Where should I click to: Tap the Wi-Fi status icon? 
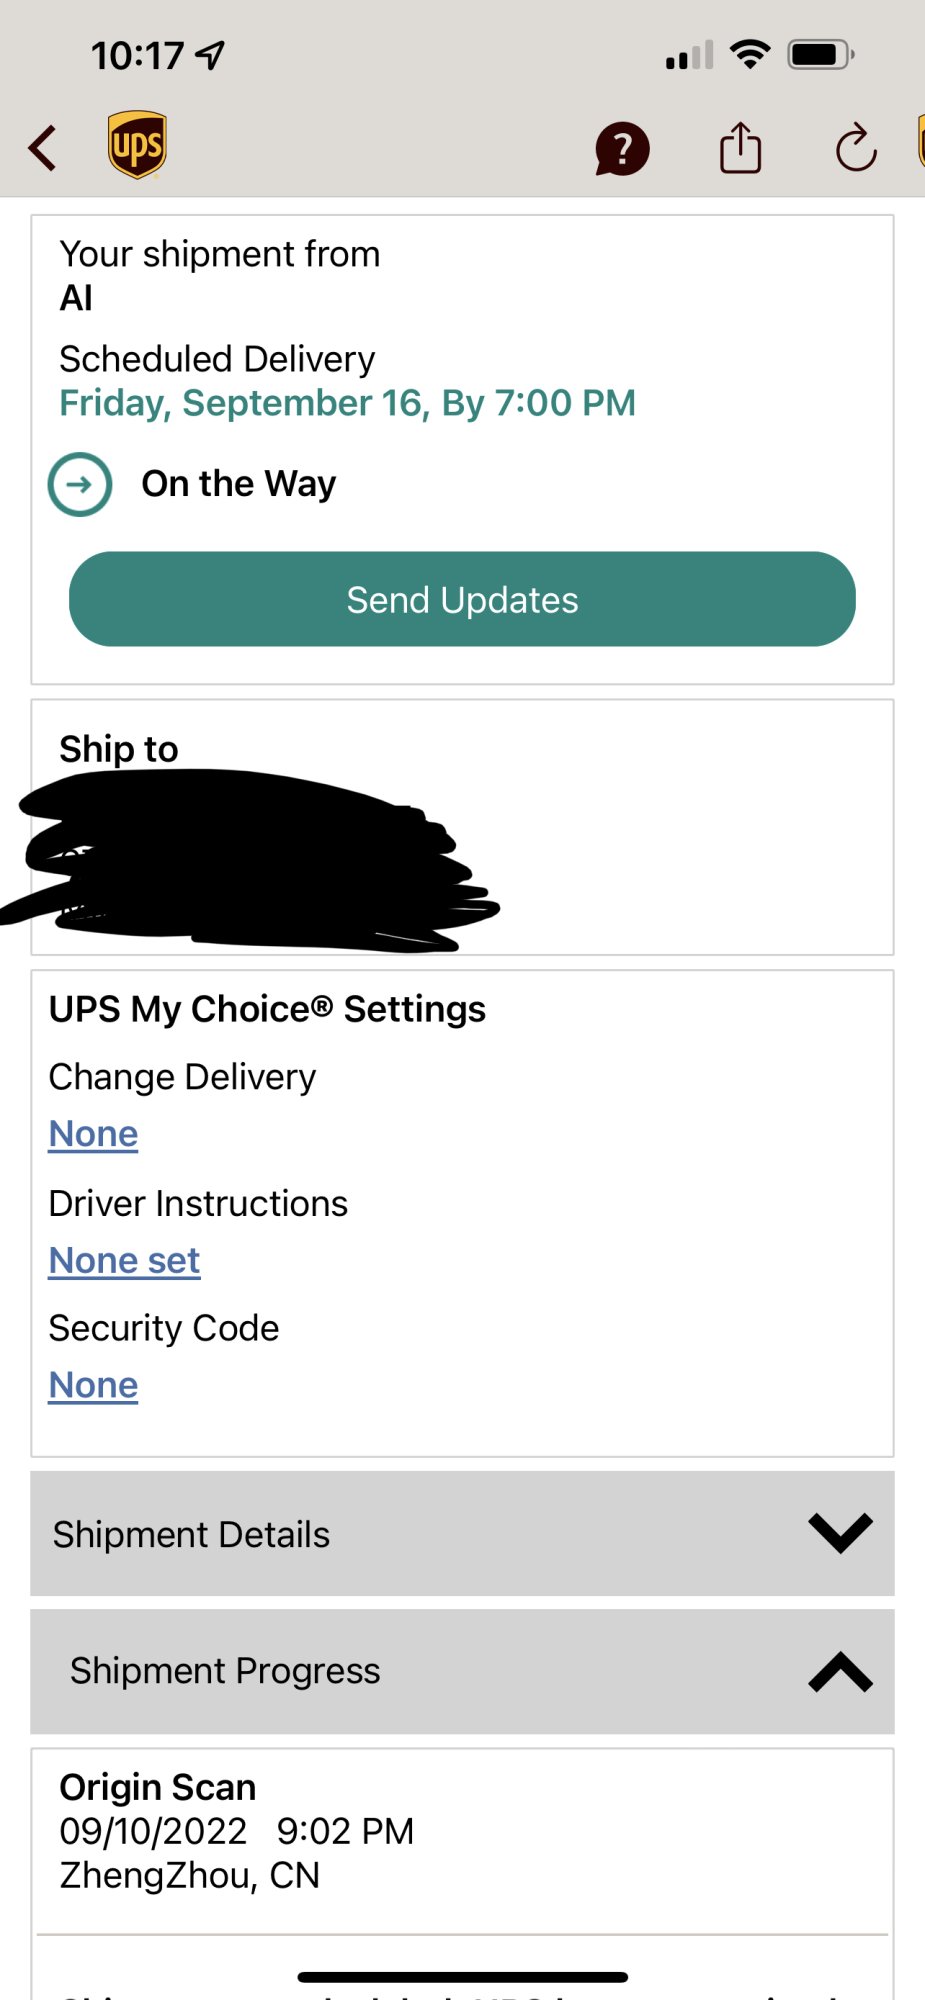point(750,54)
